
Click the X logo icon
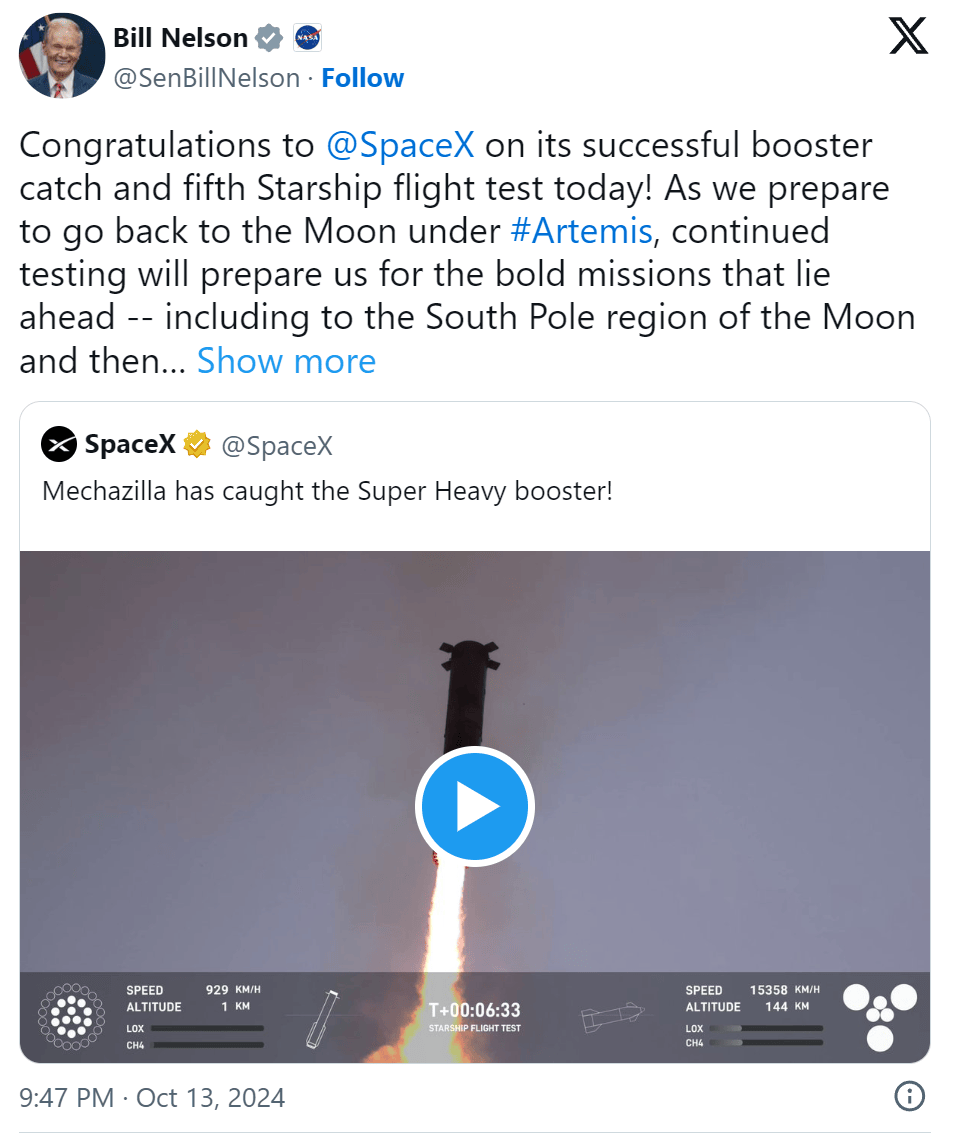908,37
